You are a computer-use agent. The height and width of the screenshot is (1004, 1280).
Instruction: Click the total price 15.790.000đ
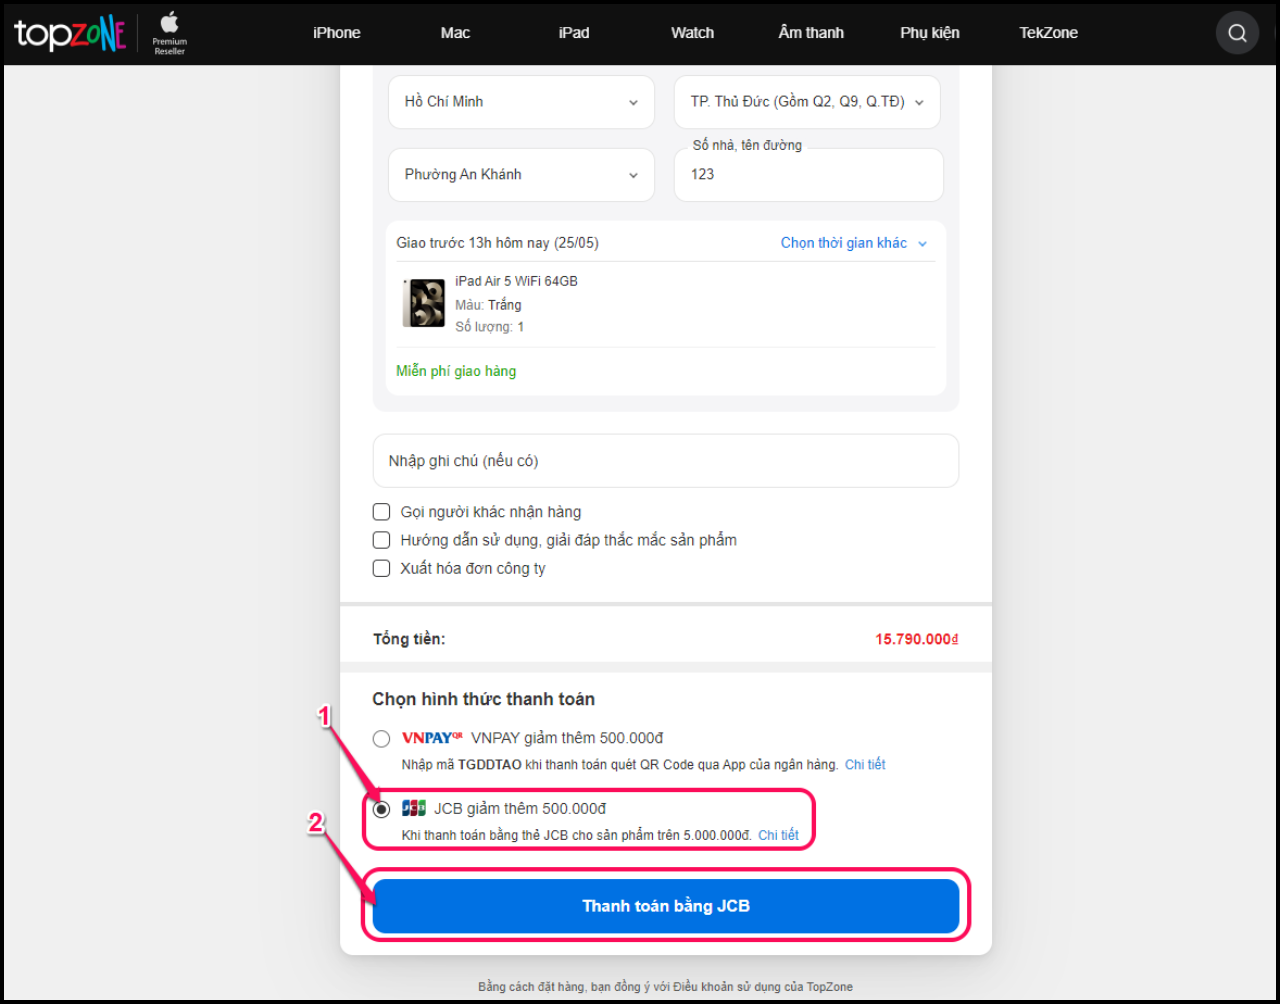click(x=917, y=639)
